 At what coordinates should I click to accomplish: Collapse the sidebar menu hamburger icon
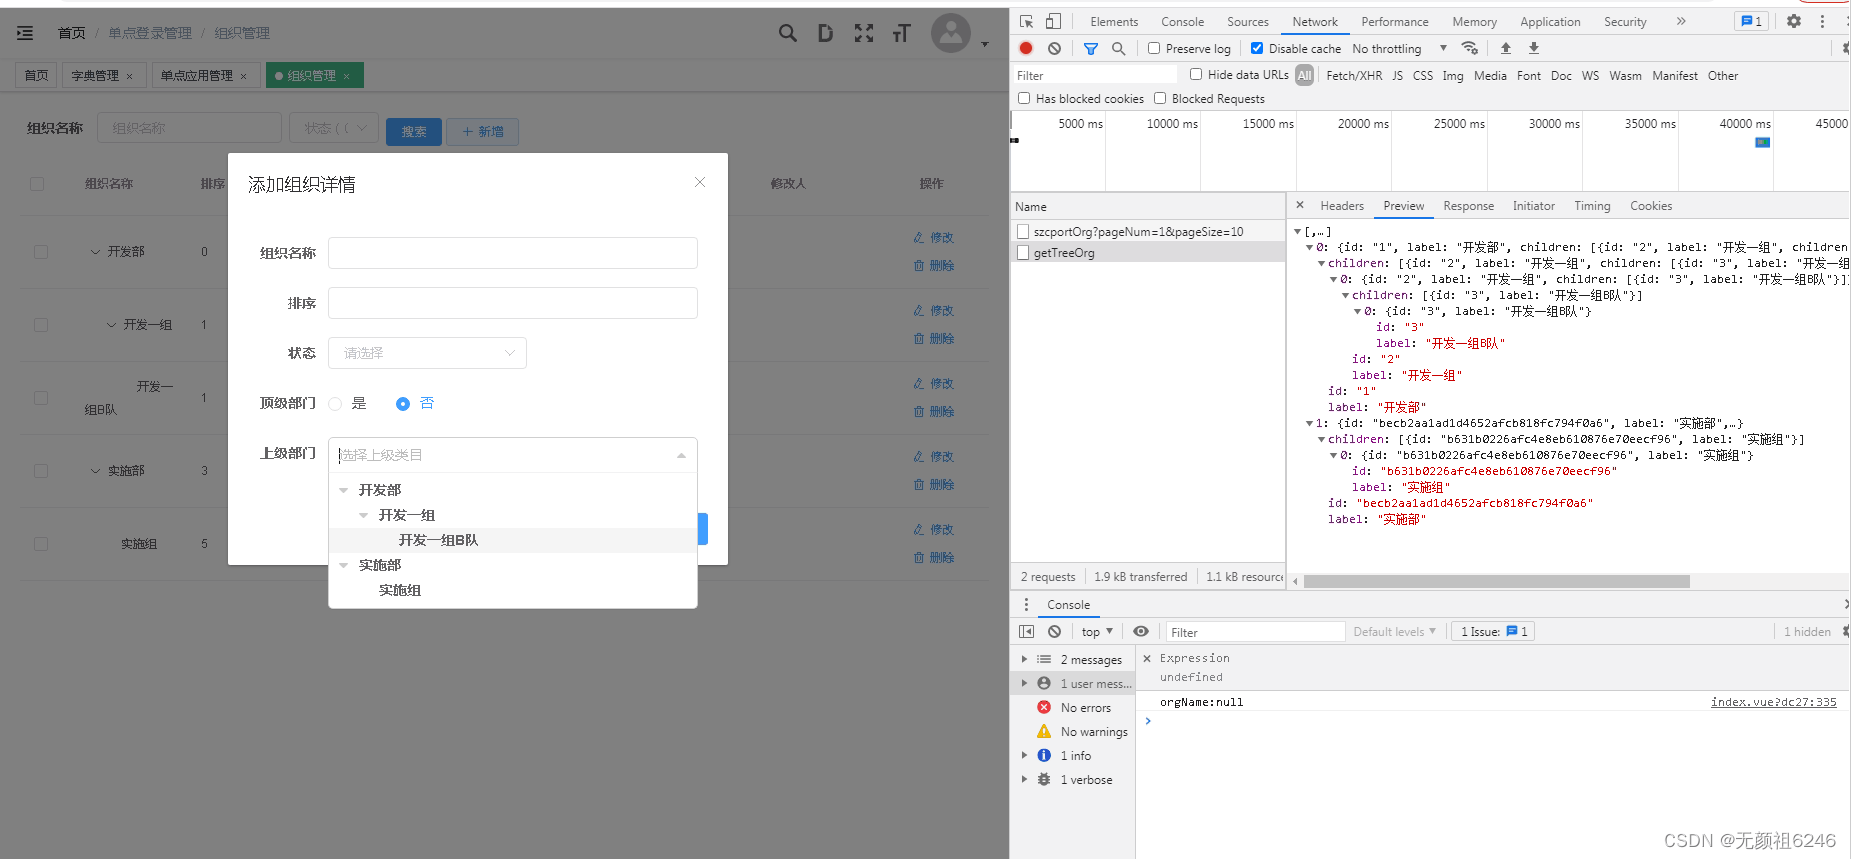25,33
